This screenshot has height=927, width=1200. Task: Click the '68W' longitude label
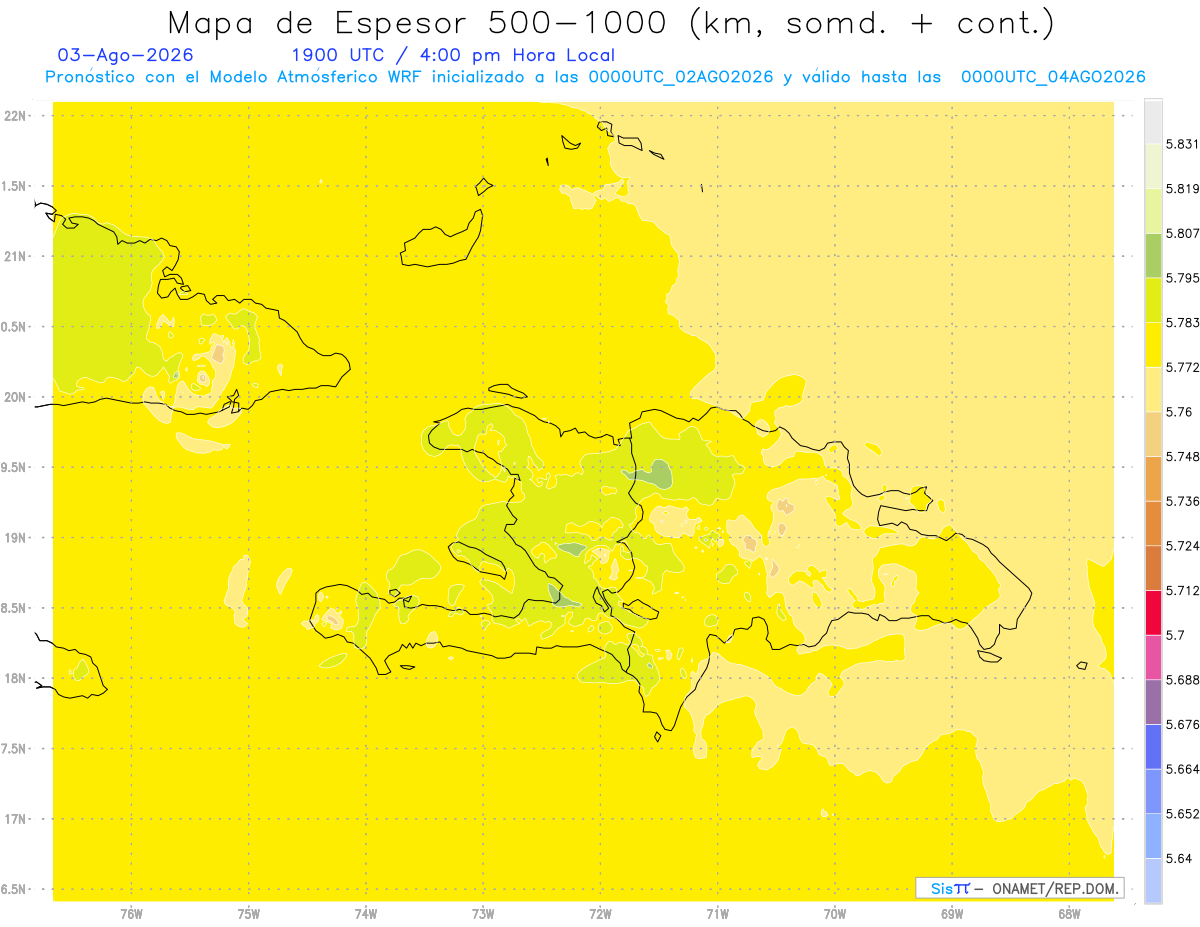pos(1069,914)
